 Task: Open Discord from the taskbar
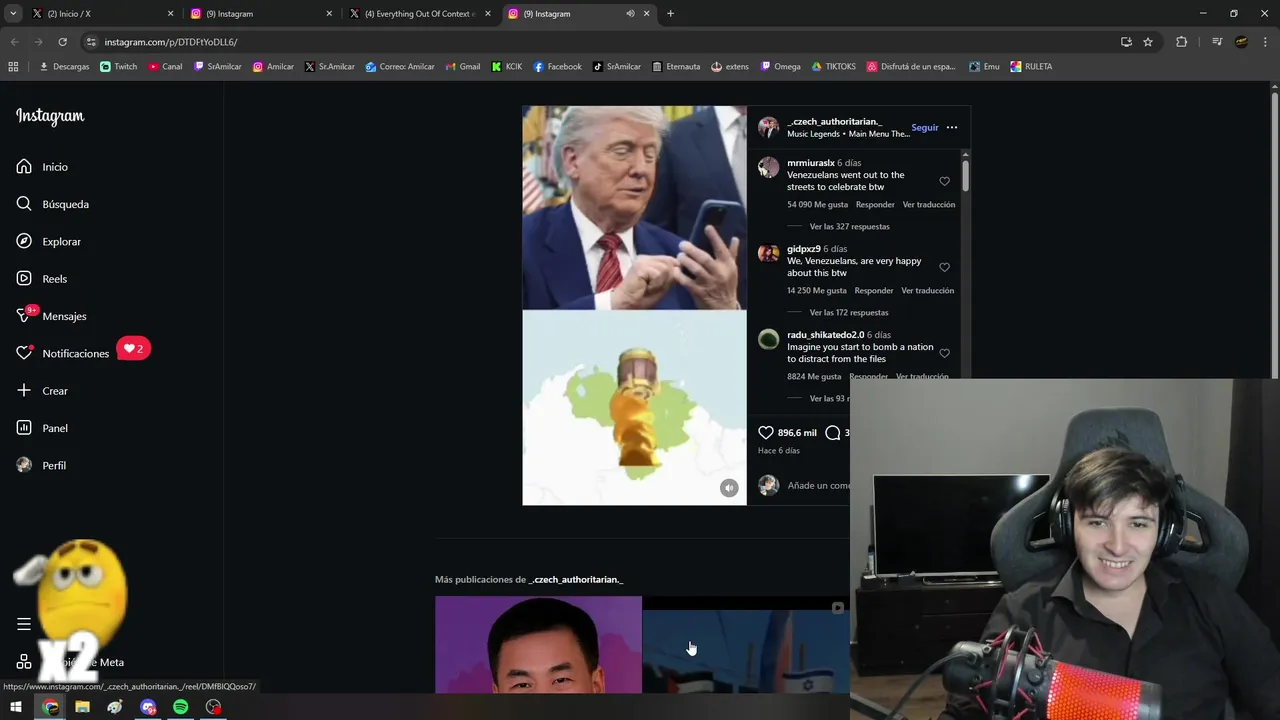pos(148,707)
